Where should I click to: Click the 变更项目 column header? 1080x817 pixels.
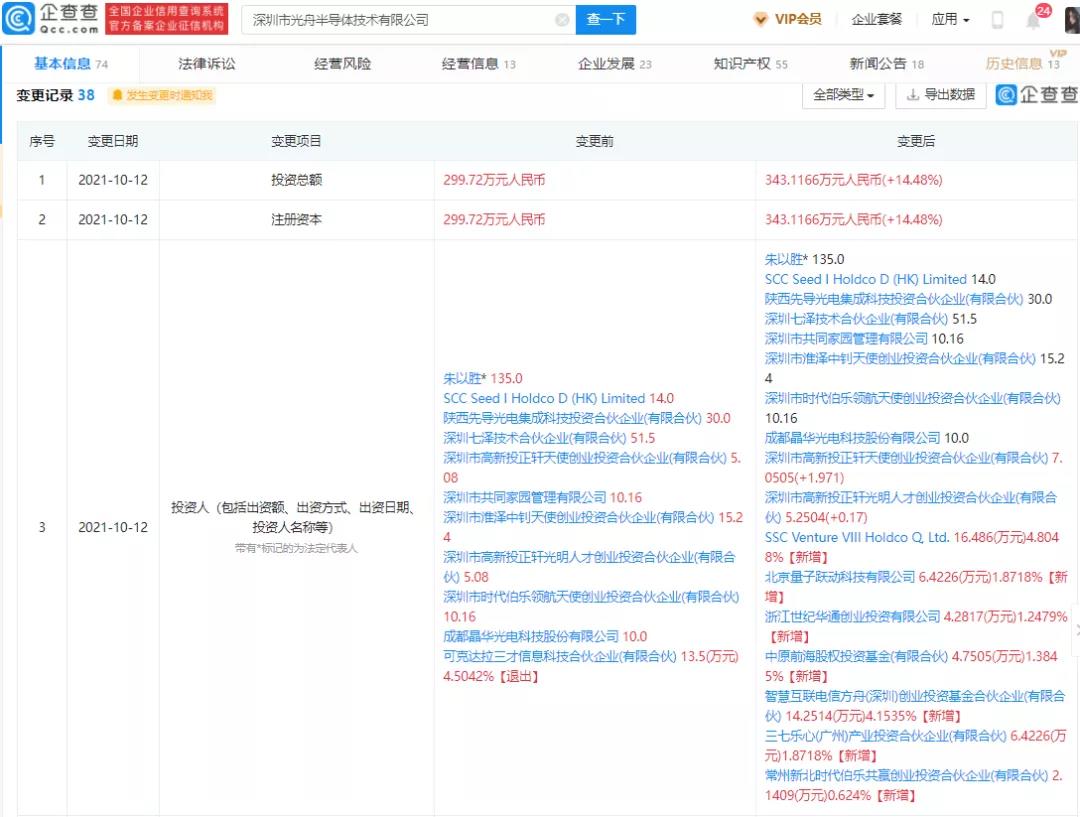296,141
